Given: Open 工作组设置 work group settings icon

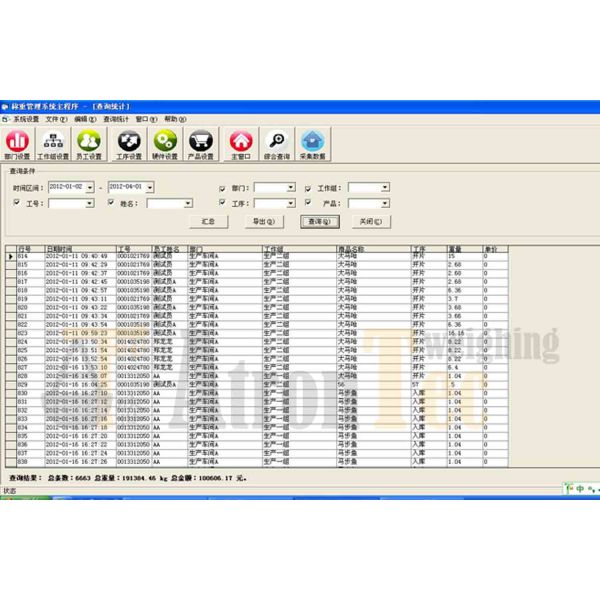Looking at the screenshot, I should [53, 143].
